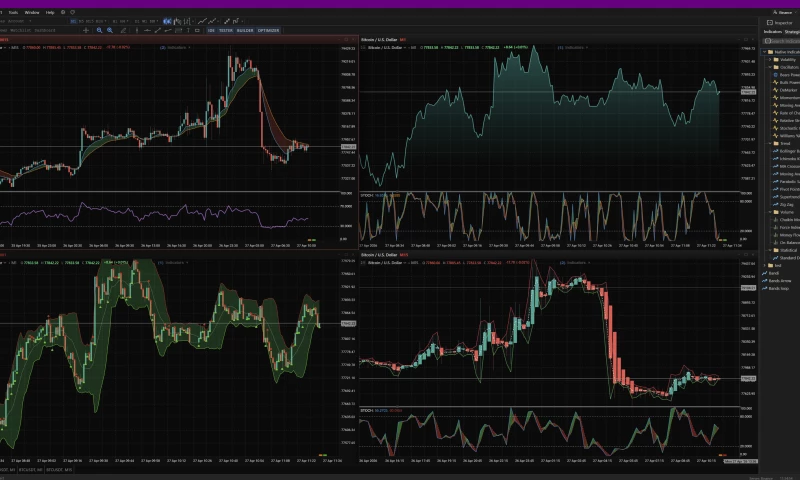The width and height of the screenshot is (800, 480).
Task: Select the Momentum indicator
Action: (x=786, y=98)
